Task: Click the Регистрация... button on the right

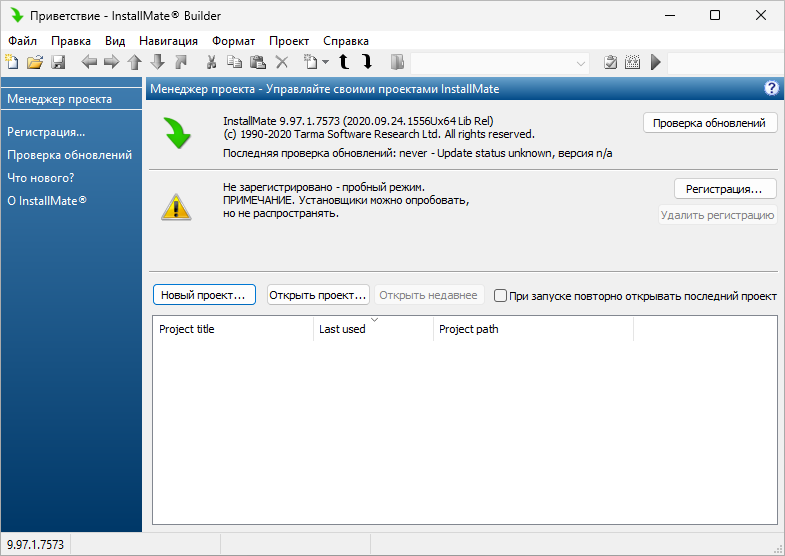Action: coord(724,189)
